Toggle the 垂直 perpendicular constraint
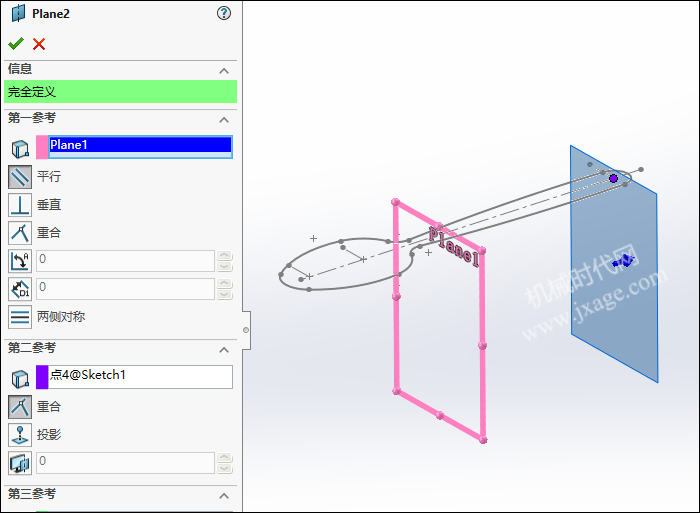This screenshot has height=513, width=700. tap(20, 205)
